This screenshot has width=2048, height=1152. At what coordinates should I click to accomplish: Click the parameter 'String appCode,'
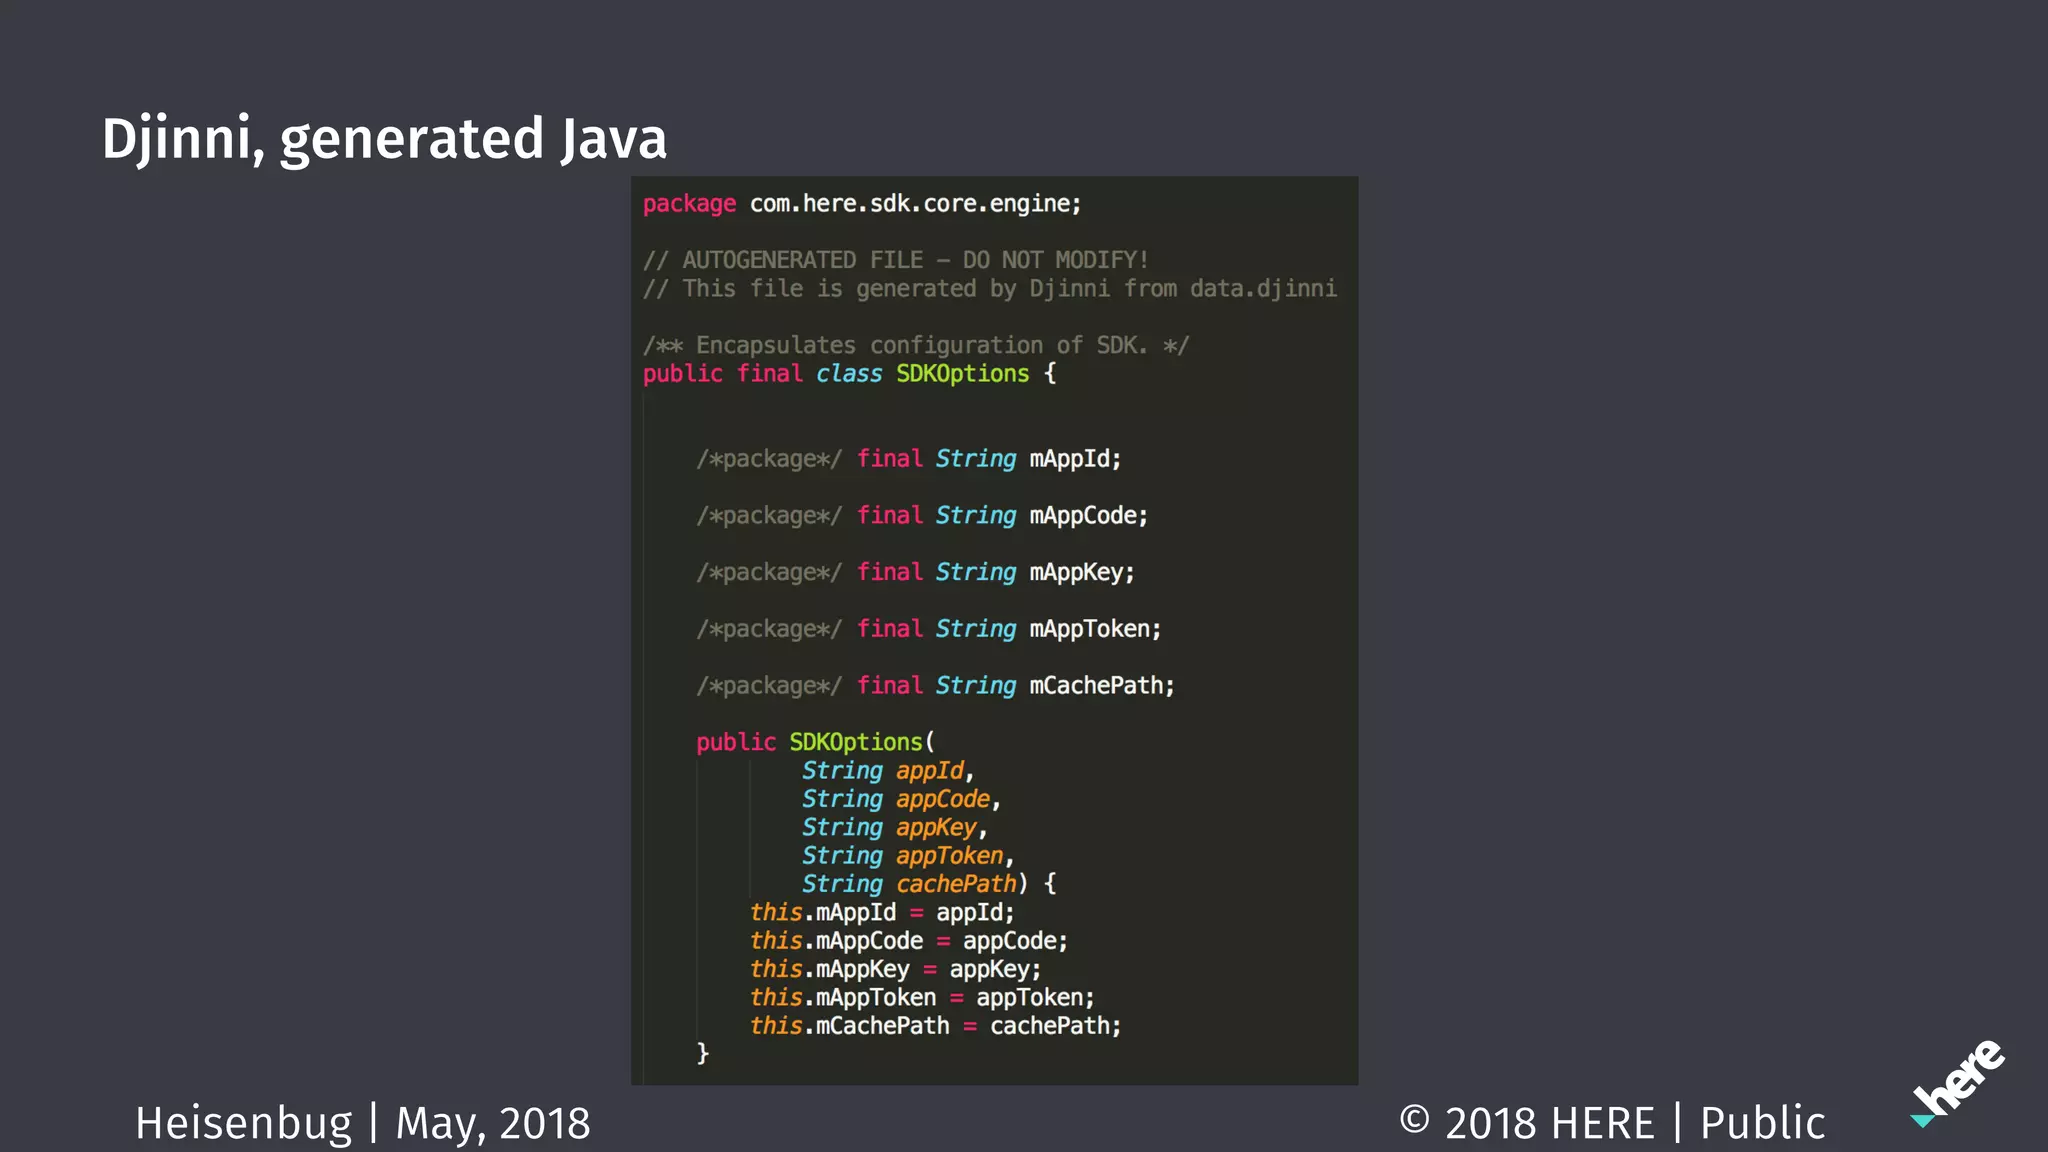(x=902, y=799)
